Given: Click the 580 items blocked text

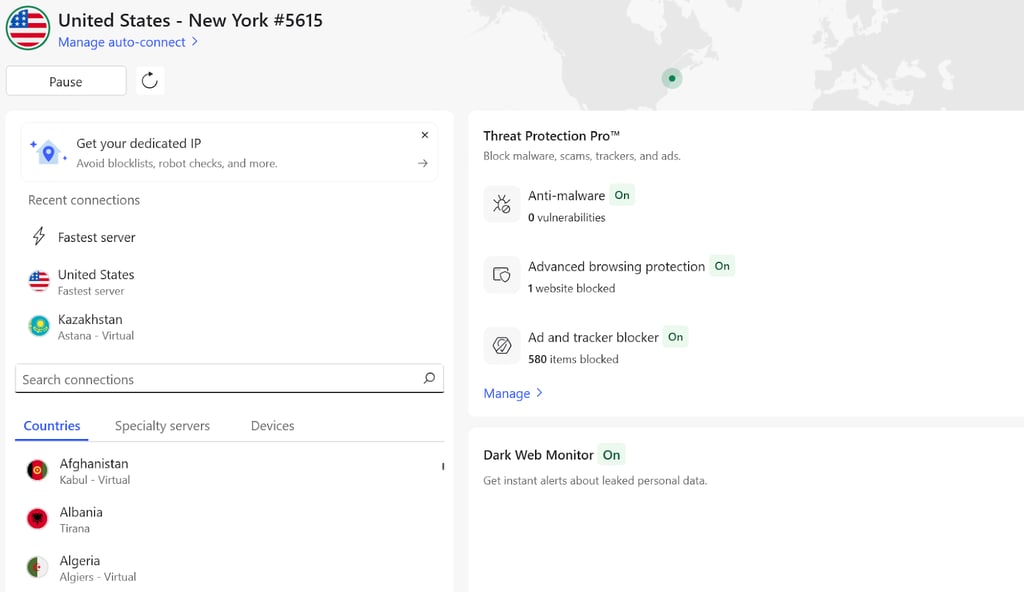Looking at the screenshot, I should (573, 359).
